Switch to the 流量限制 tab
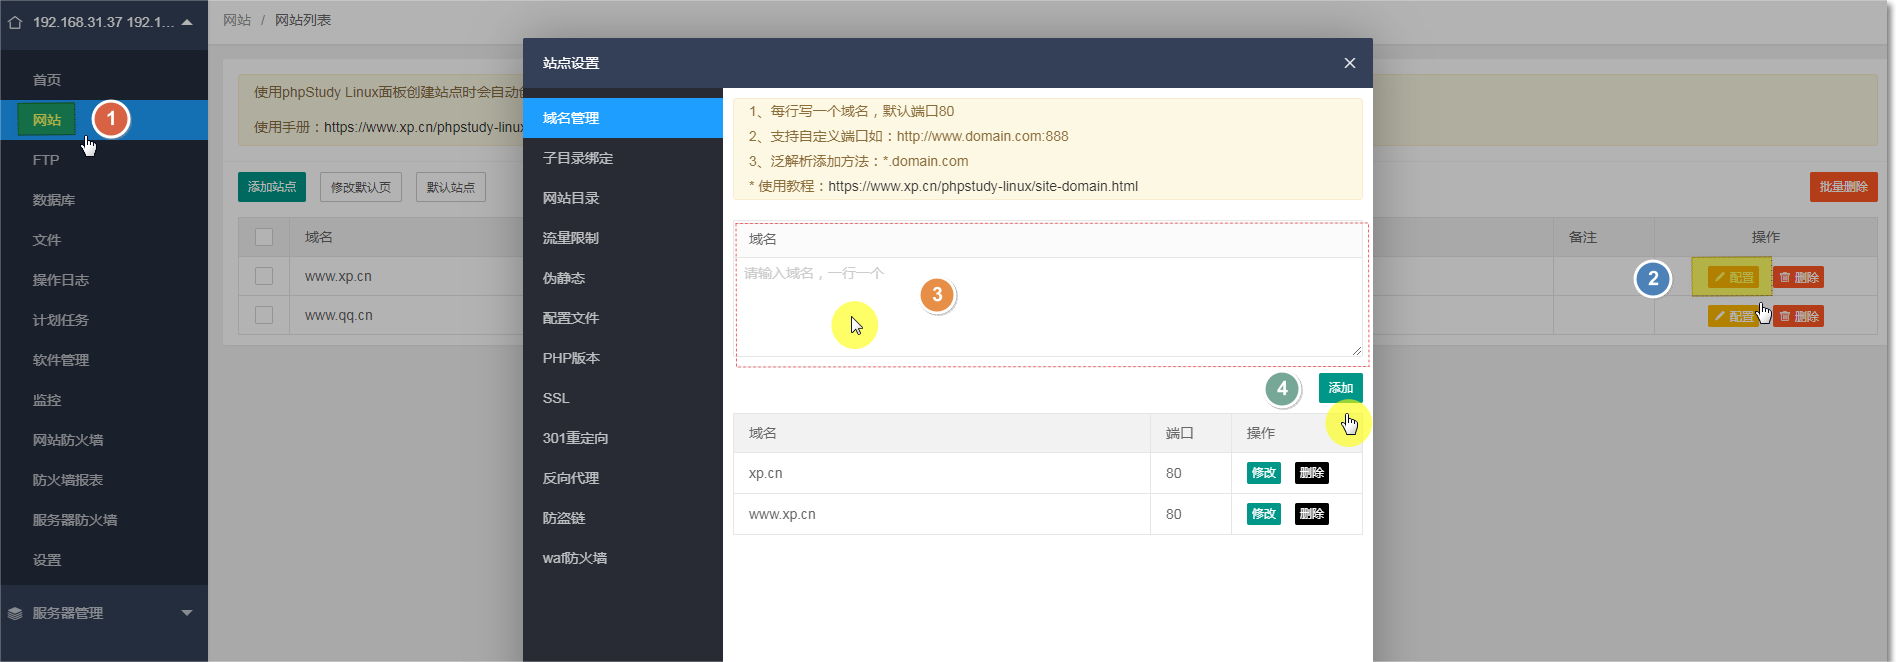This screenshot has width=1896, height=662. [622, 238]
